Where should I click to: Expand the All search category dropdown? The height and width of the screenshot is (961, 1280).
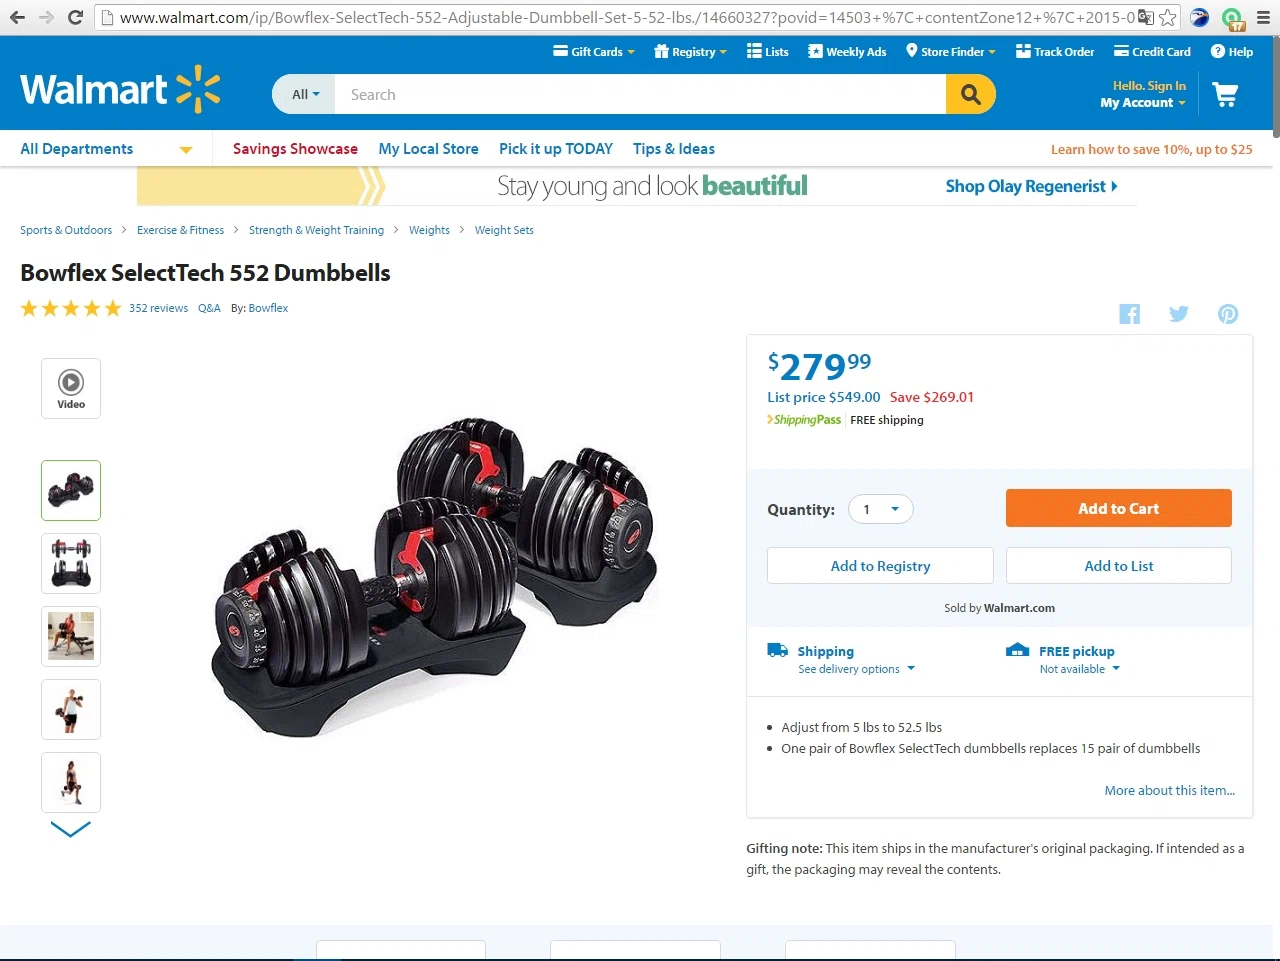[x=305, y=94]
